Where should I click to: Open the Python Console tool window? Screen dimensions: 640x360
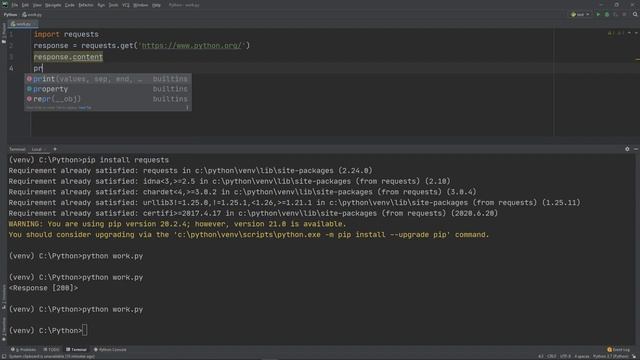tap(110, 350)
